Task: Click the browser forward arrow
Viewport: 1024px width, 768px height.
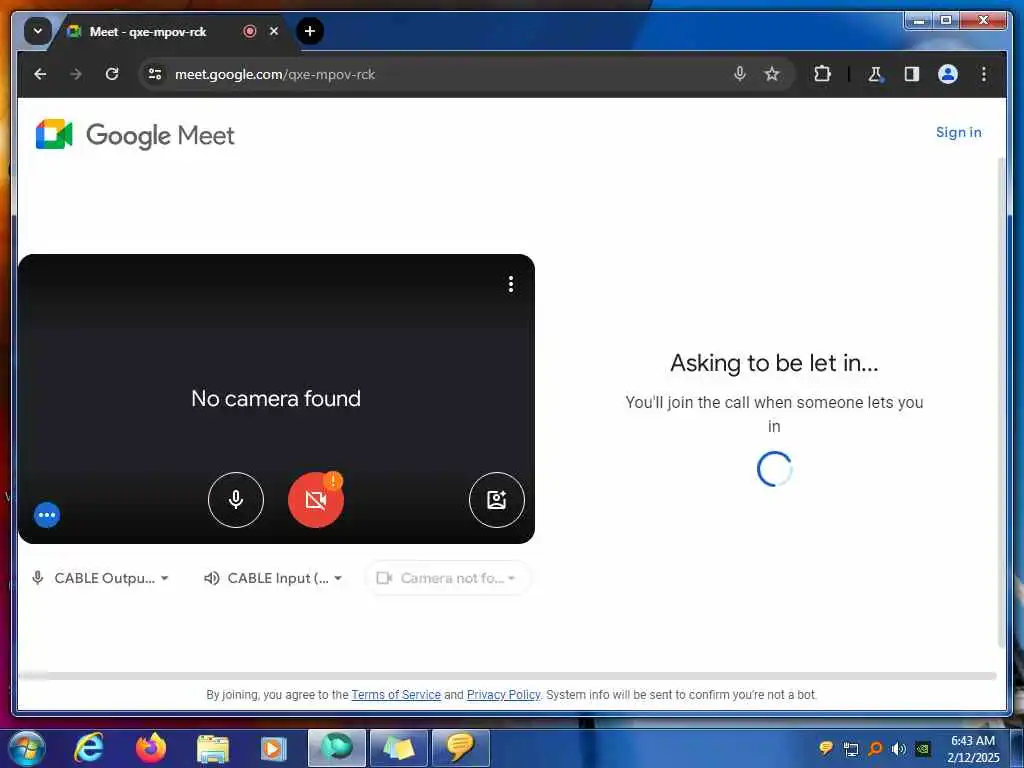Action: (76, 74)
